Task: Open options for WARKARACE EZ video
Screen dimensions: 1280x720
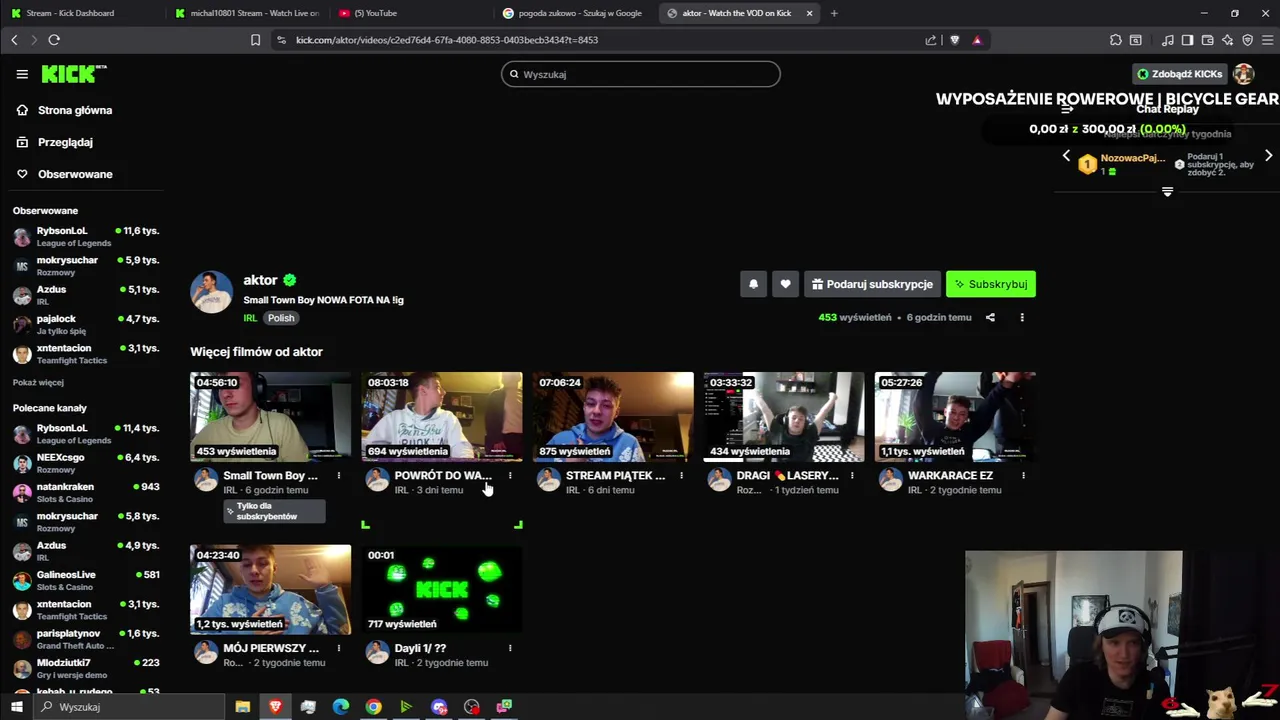Action: (1023, 476)
